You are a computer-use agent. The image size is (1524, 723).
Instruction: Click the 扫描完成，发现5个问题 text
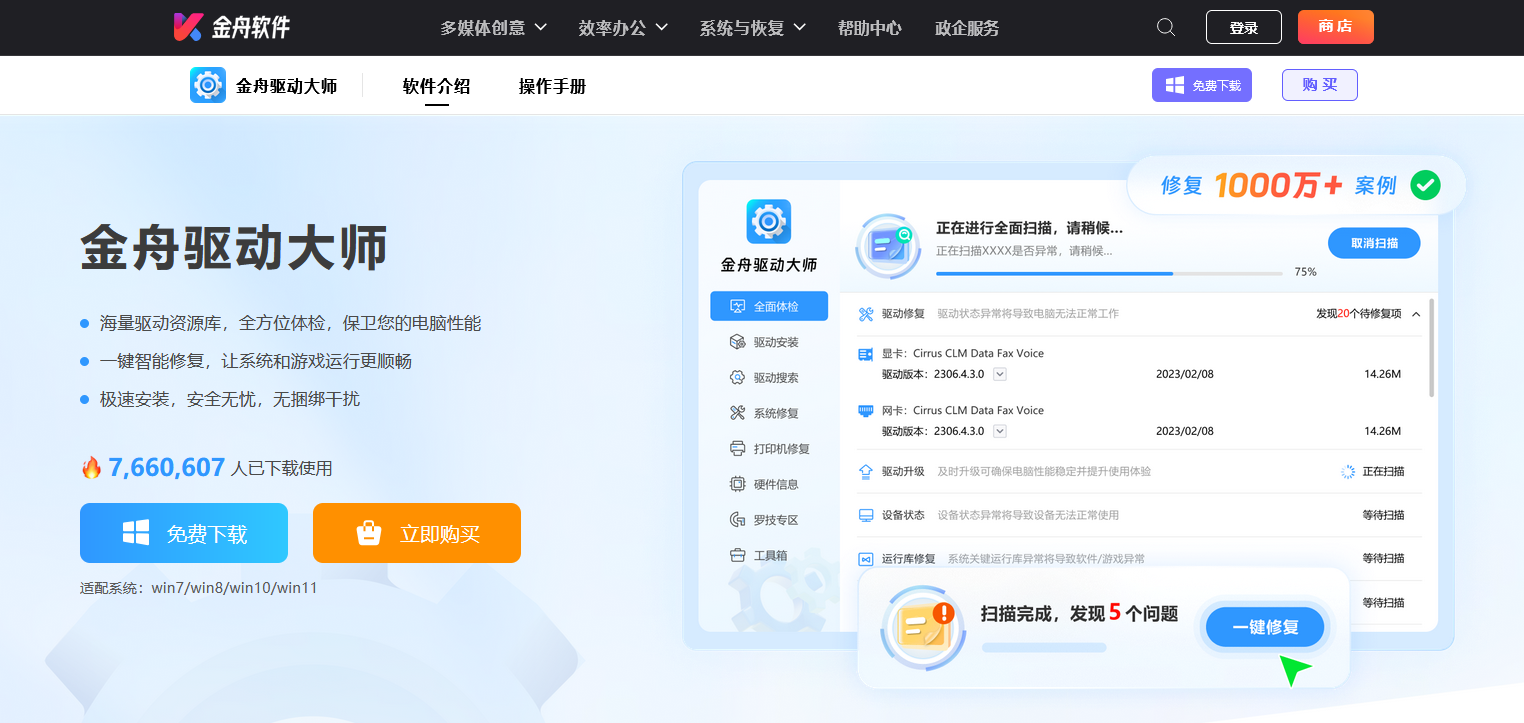pos(1079,613)
